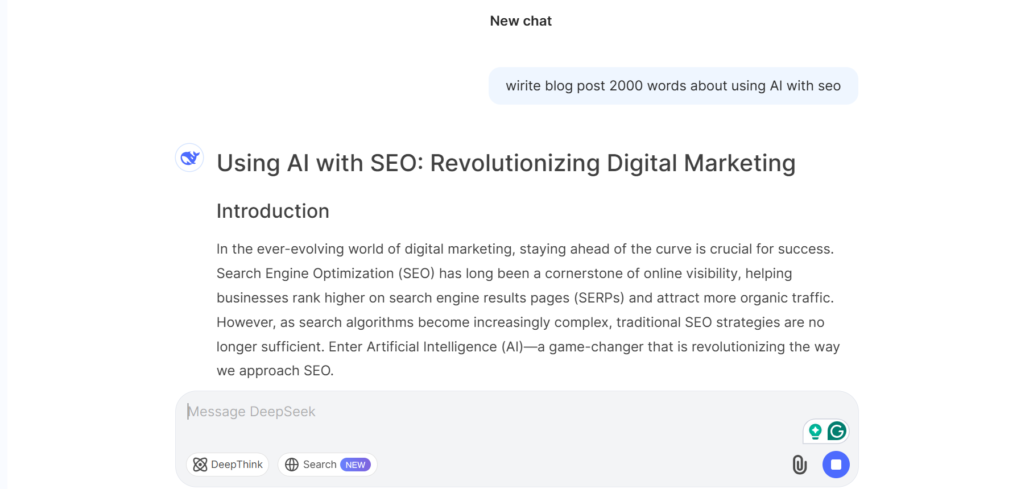Open the Grammarly G icon
1025x489 pixels.
(837, 431)
